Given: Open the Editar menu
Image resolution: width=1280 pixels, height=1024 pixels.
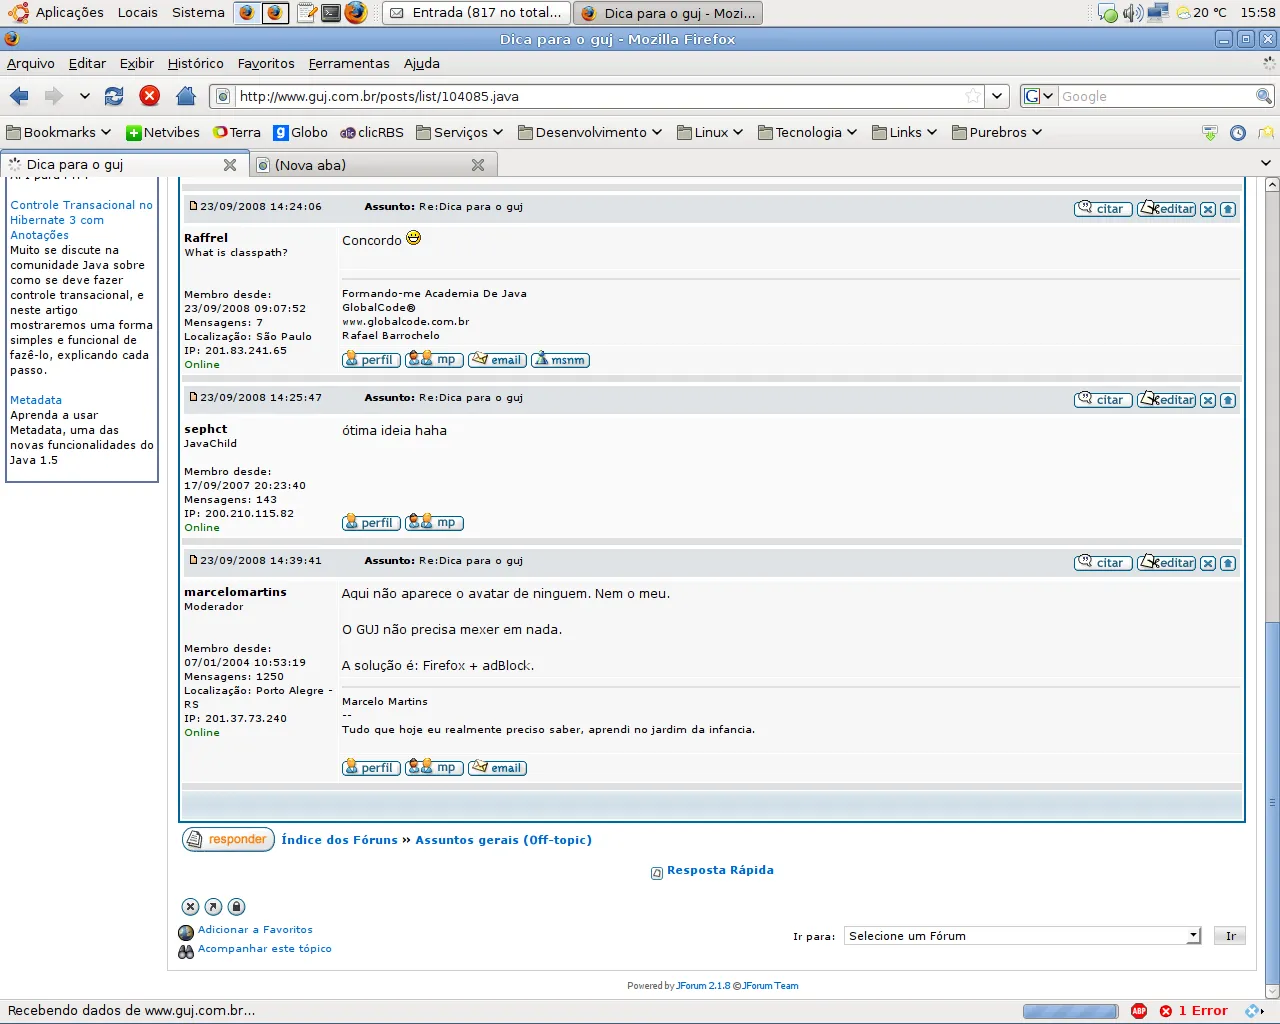Looking at the screenshot, I should pos(87,63).
